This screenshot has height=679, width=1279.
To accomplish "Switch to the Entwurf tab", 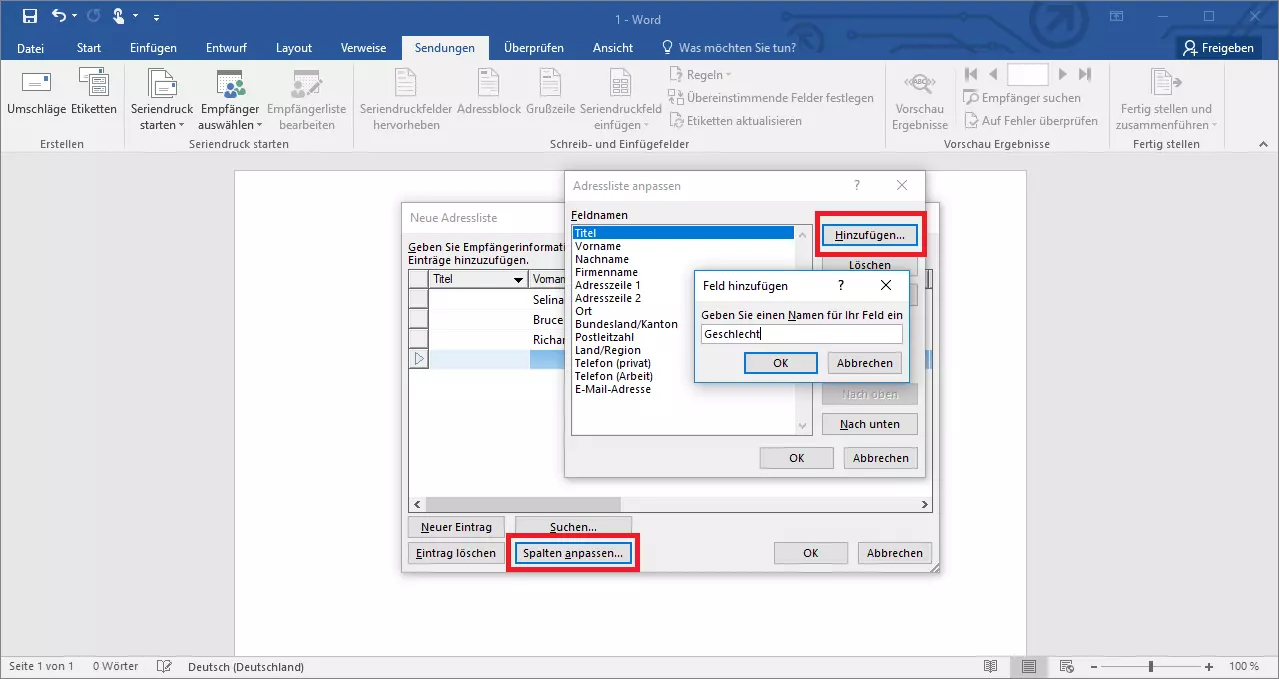I will [226, 48].
